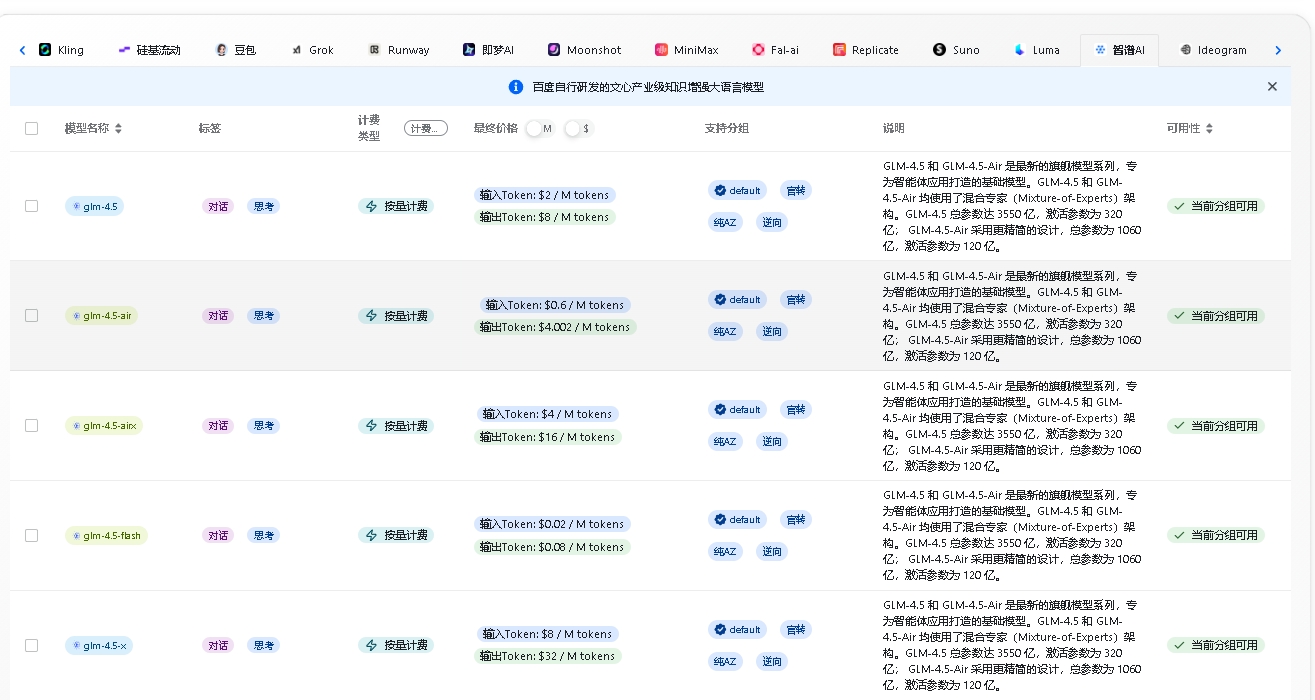The image size is (1315, 700).
Task: Switch to the Kling tab
Action: 61,50
